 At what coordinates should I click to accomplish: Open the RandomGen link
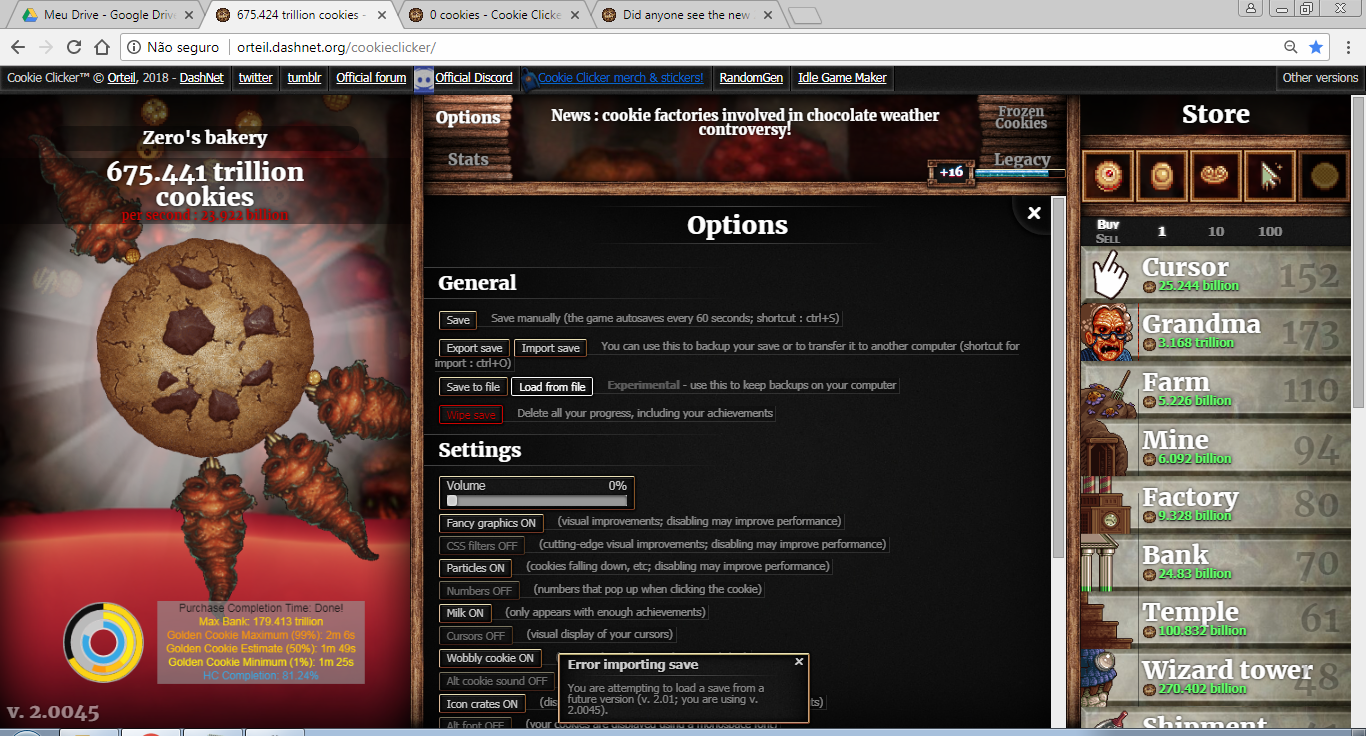[x=751, y=78]
